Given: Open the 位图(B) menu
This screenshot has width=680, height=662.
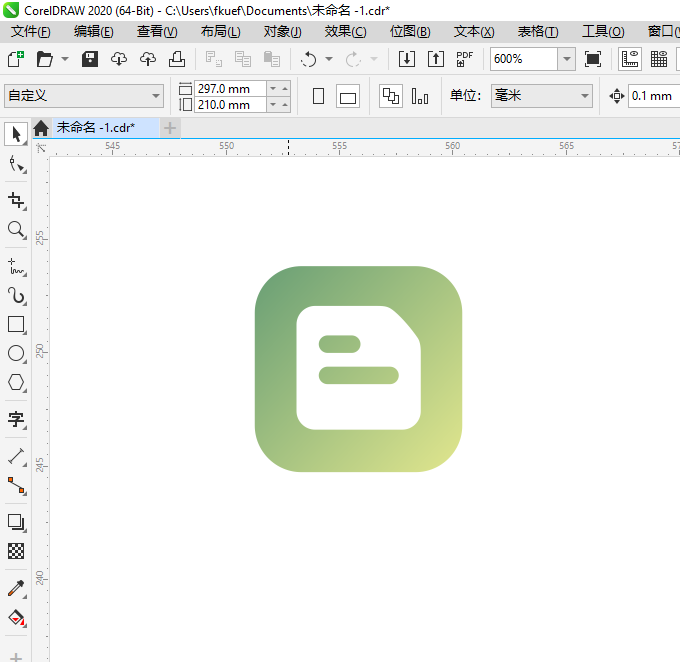Looking at the screenshot, I should click(x=410, y=31).
